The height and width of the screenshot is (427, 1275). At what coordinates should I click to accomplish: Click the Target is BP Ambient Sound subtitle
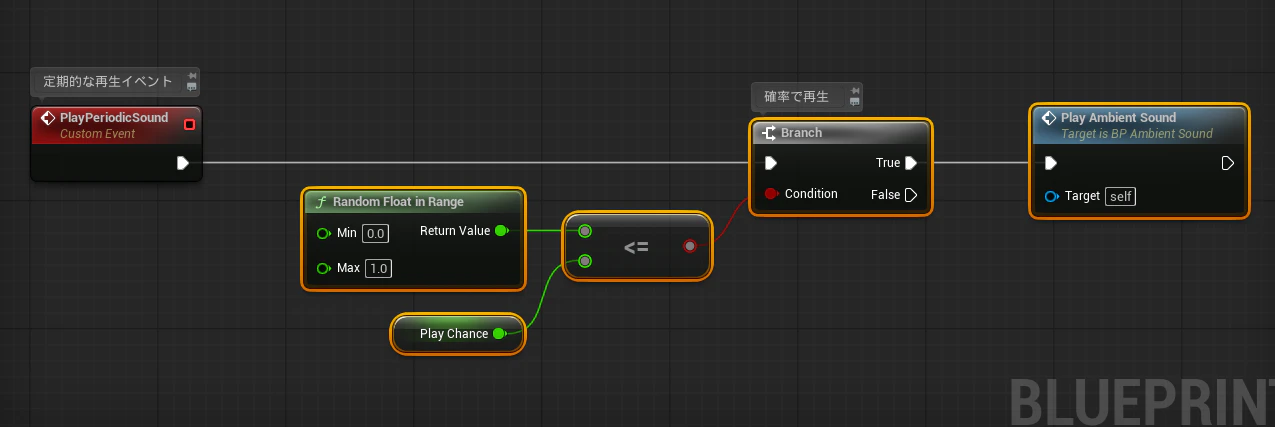[x=1137, y=134]
